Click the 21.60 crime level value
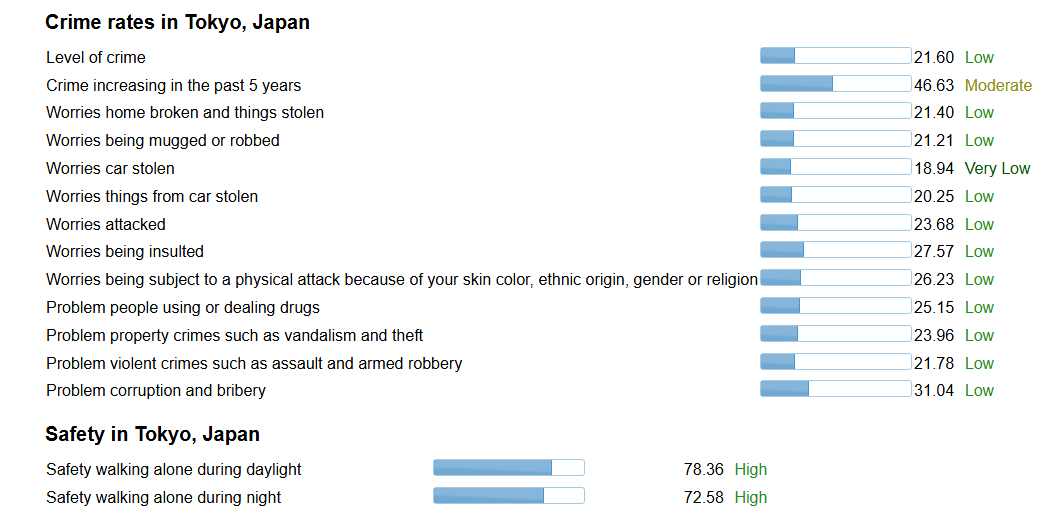The height and width of the screenshot is (514, 1051). (x=934, y=58)
